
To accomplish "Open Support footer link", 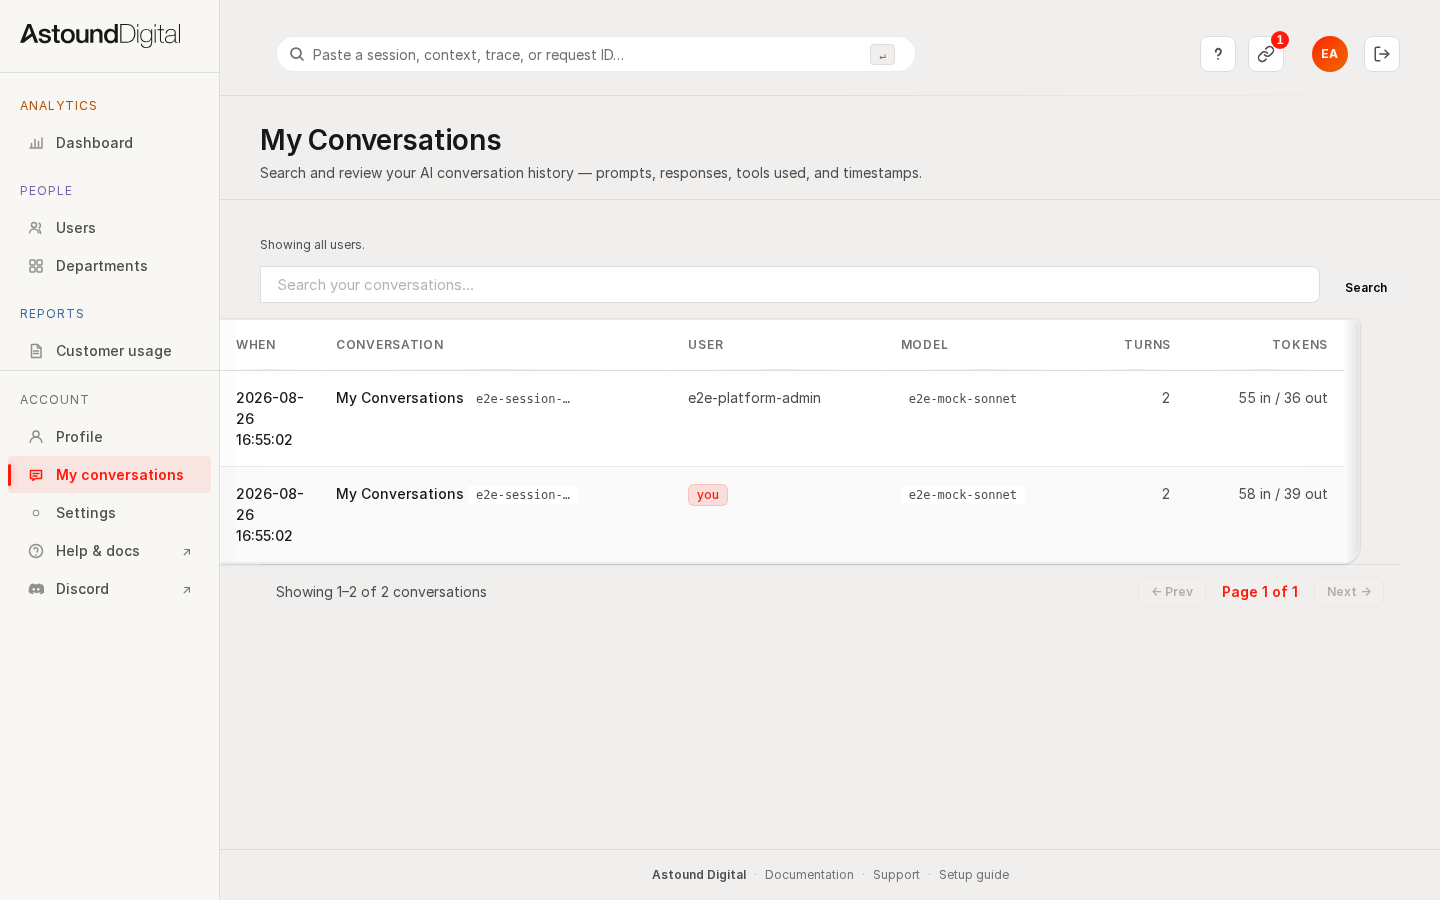I will 896,875.
